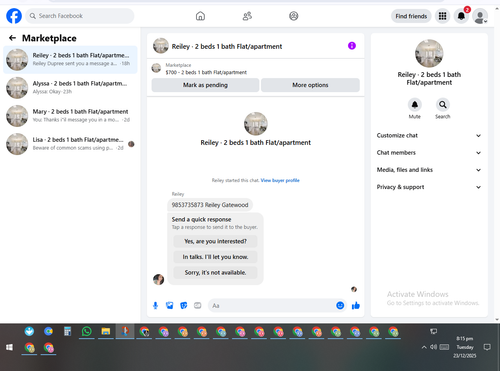Click the '9853735873 Reiley Gatewood' message
Screen dimensions: 500x371
(x=210, y=205)
